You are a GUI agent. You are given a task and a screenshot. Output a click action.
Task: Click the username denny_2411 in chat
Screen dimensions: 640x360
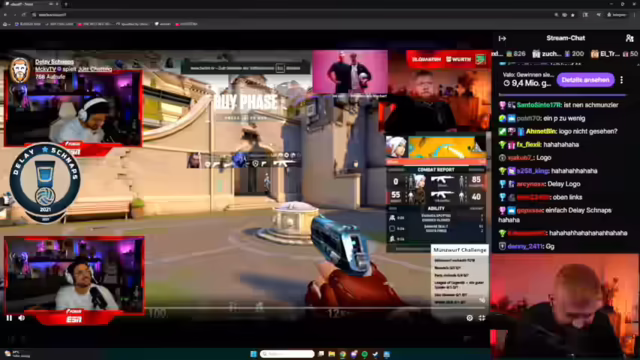[524, 247]
